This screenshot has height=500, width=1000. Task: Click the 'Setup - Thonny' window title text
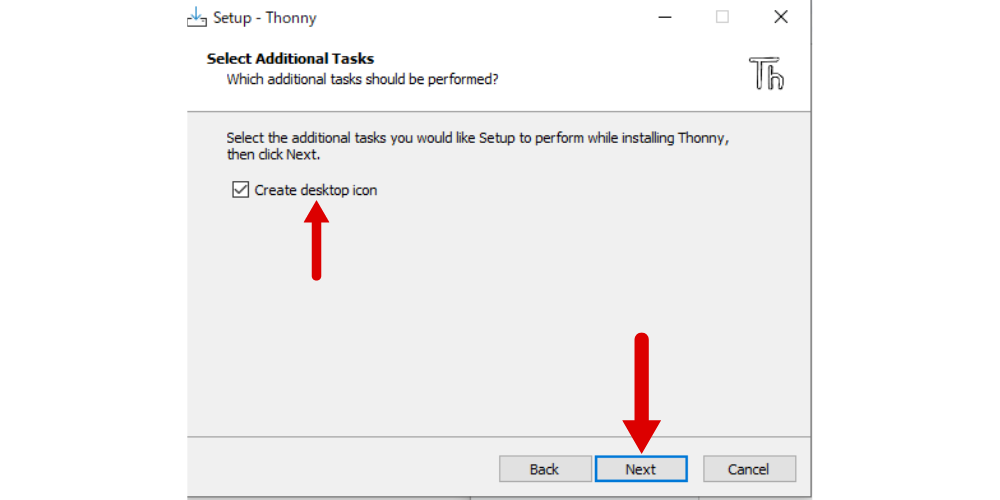pyautogui.click(x=265, y=18)
